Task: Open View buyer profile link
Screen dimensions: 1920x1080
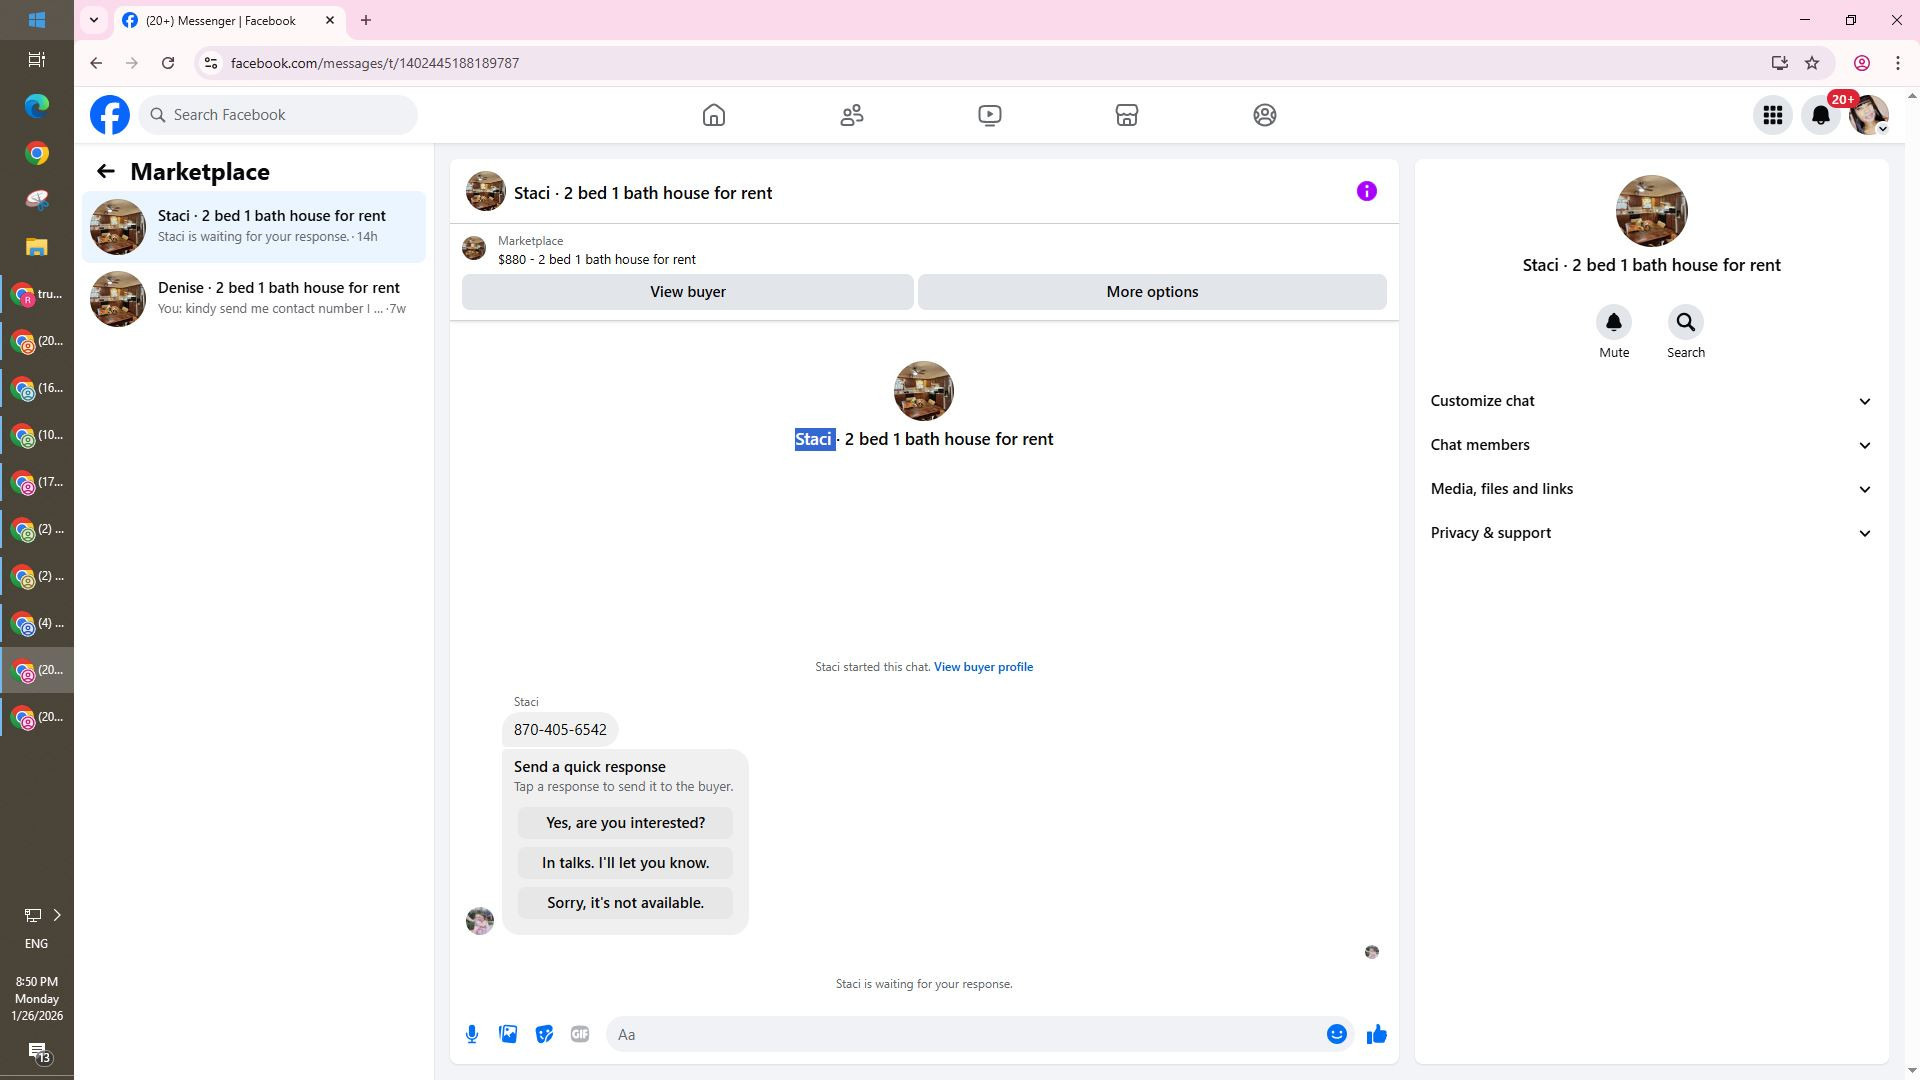Action: pyautogui.click(x=983, y=667)
